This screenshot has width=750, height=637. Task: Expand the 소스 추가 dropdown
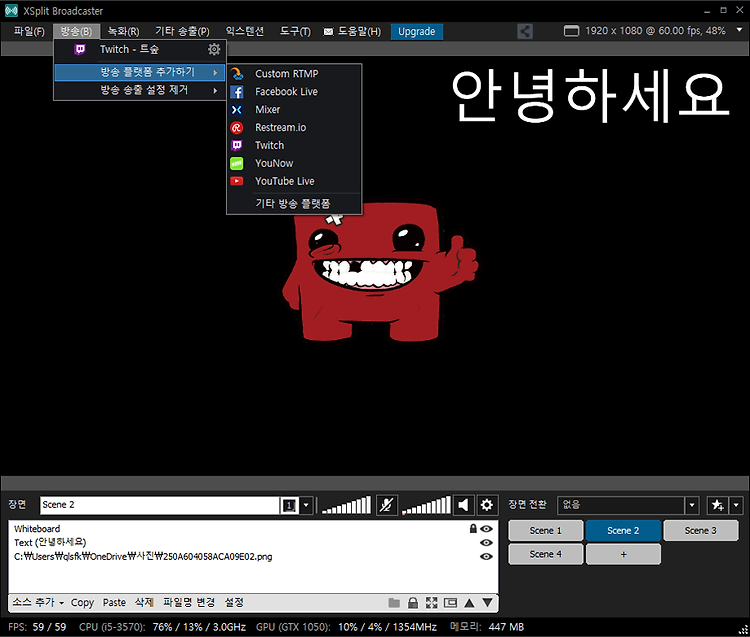(x=62, y=603)
